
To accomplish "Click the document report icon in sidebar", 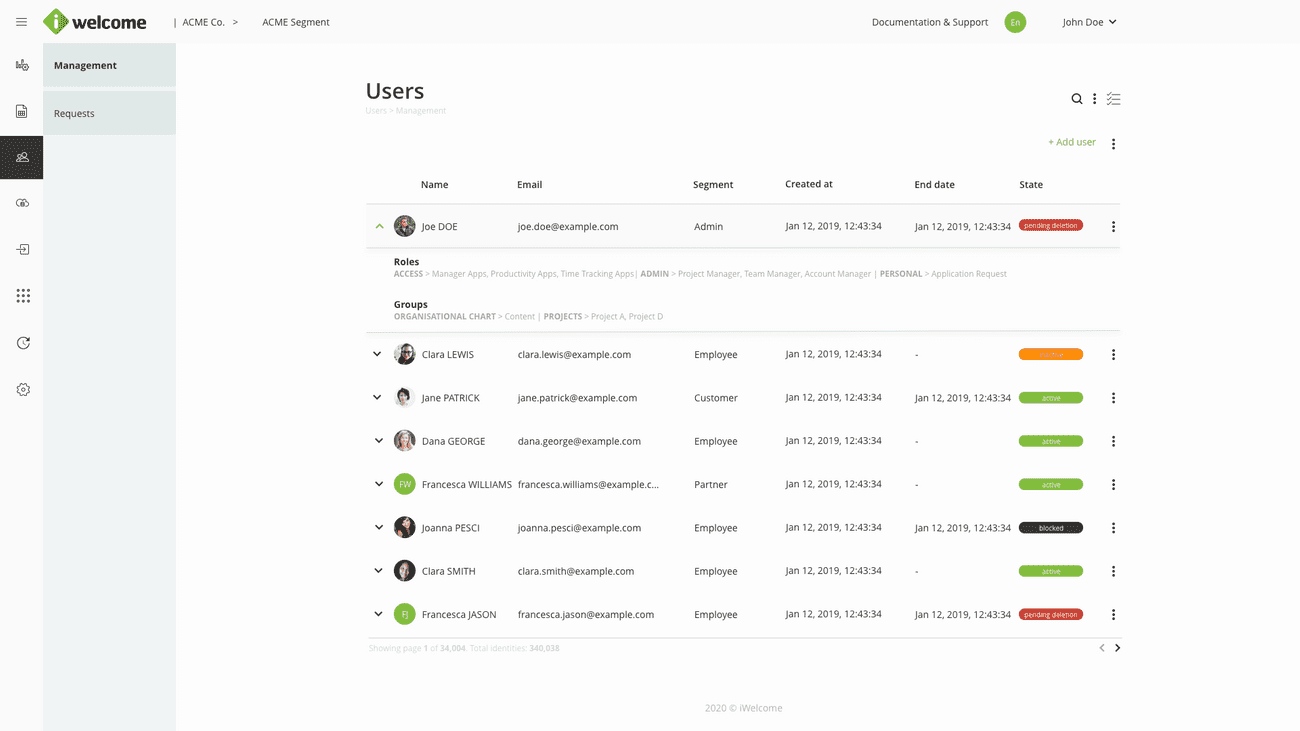I will (22, 112).
